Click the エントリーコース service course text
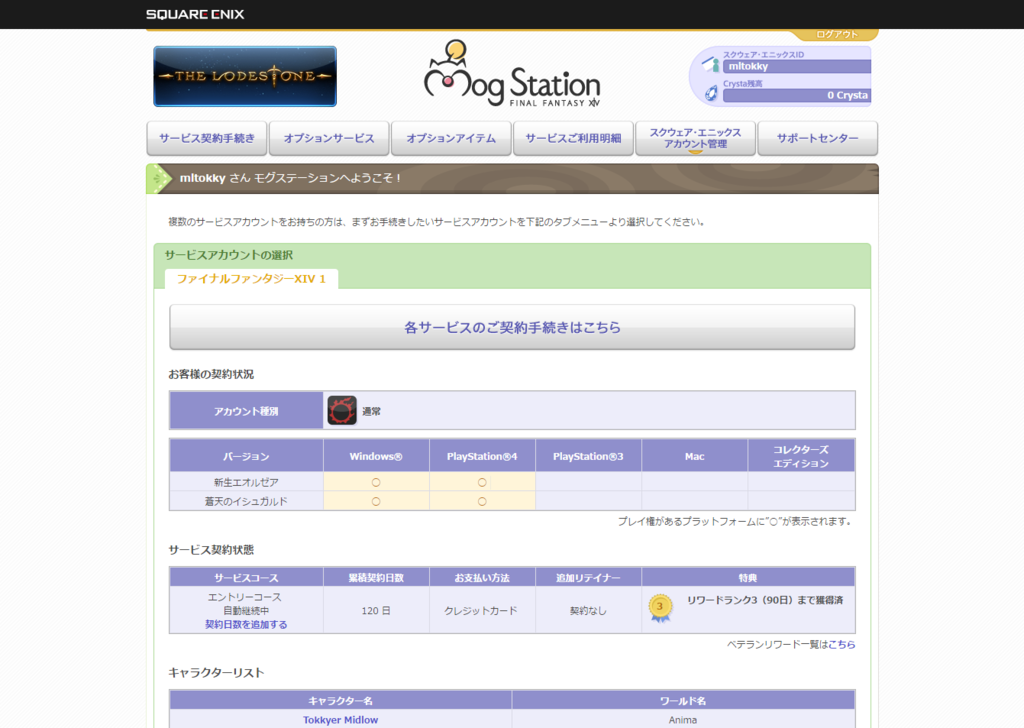1024x728 pixels. tap(245, 597)
